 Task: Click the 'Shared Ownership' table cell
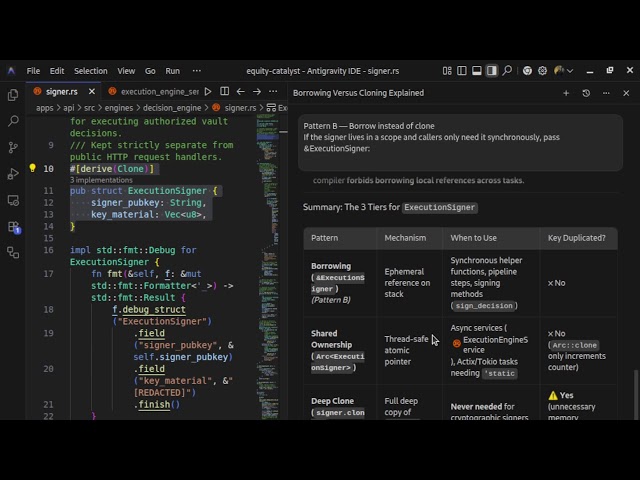click(x=338, y=350)
